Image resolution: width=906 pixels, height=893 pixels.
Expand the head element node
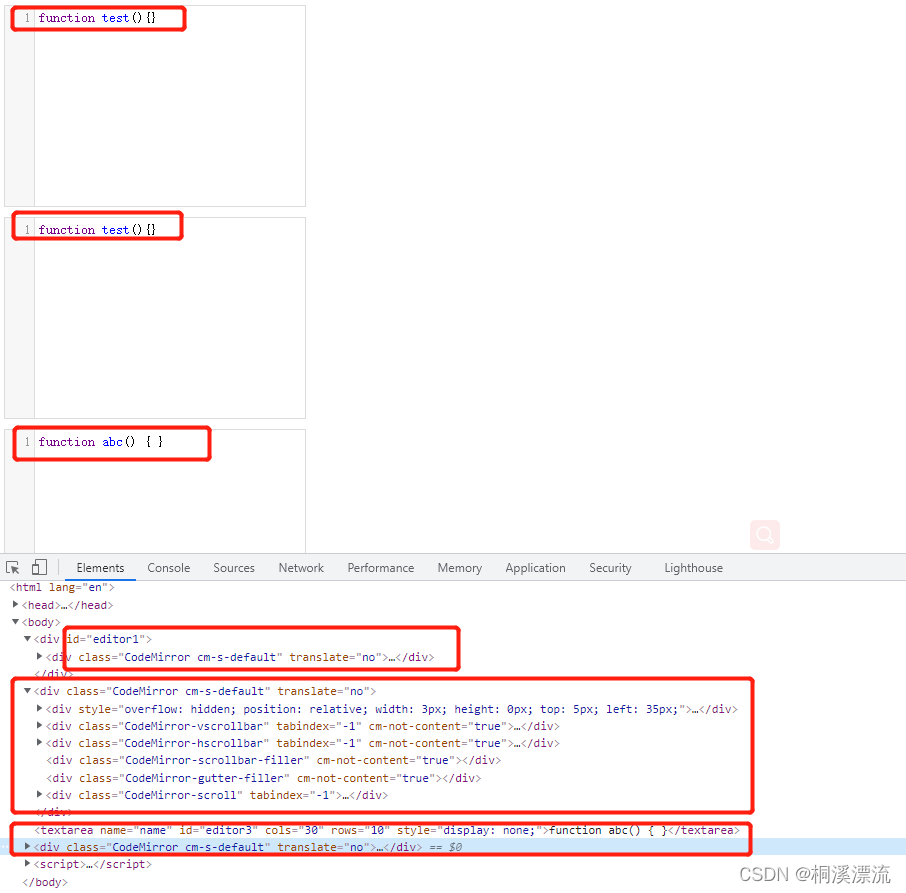pos(16,604)
